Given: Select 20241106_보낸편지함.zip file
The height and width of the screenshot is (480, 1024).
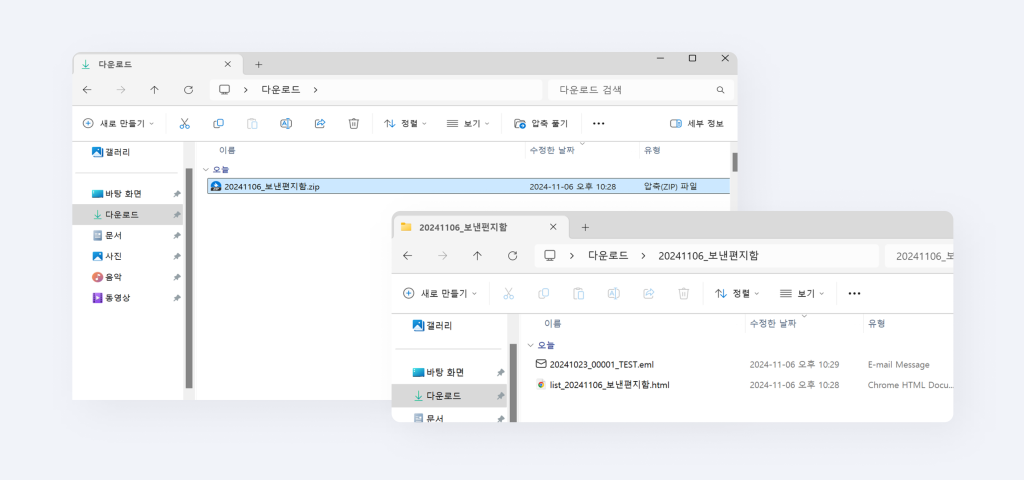Looking at the screenshot, I should click(272, 186).
